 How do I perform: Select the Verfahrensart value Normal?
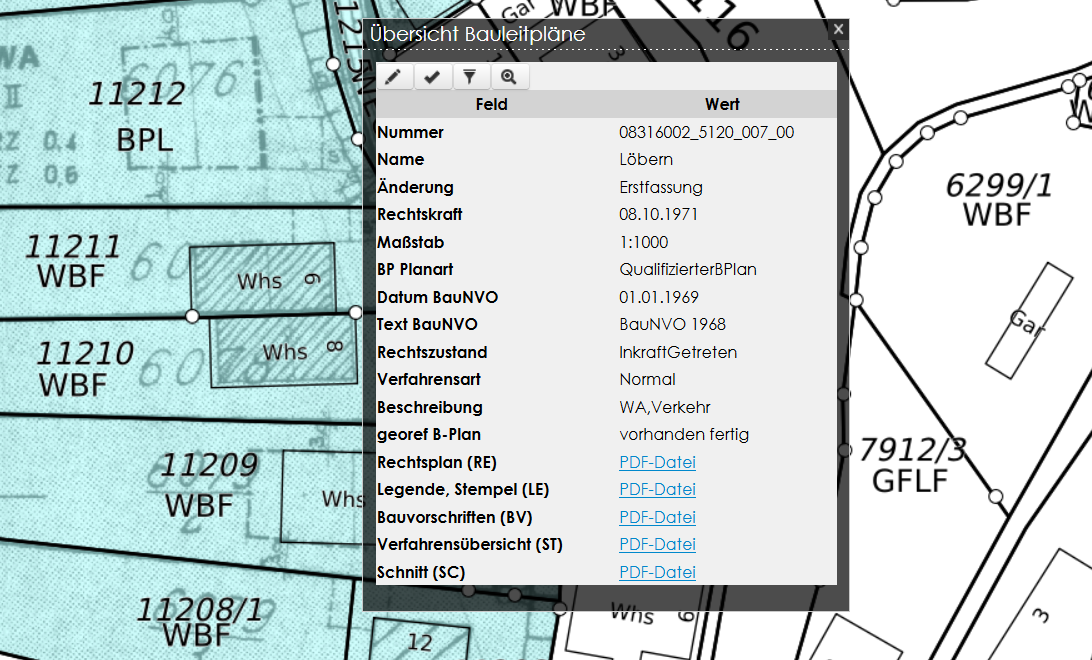pos(647,379)
